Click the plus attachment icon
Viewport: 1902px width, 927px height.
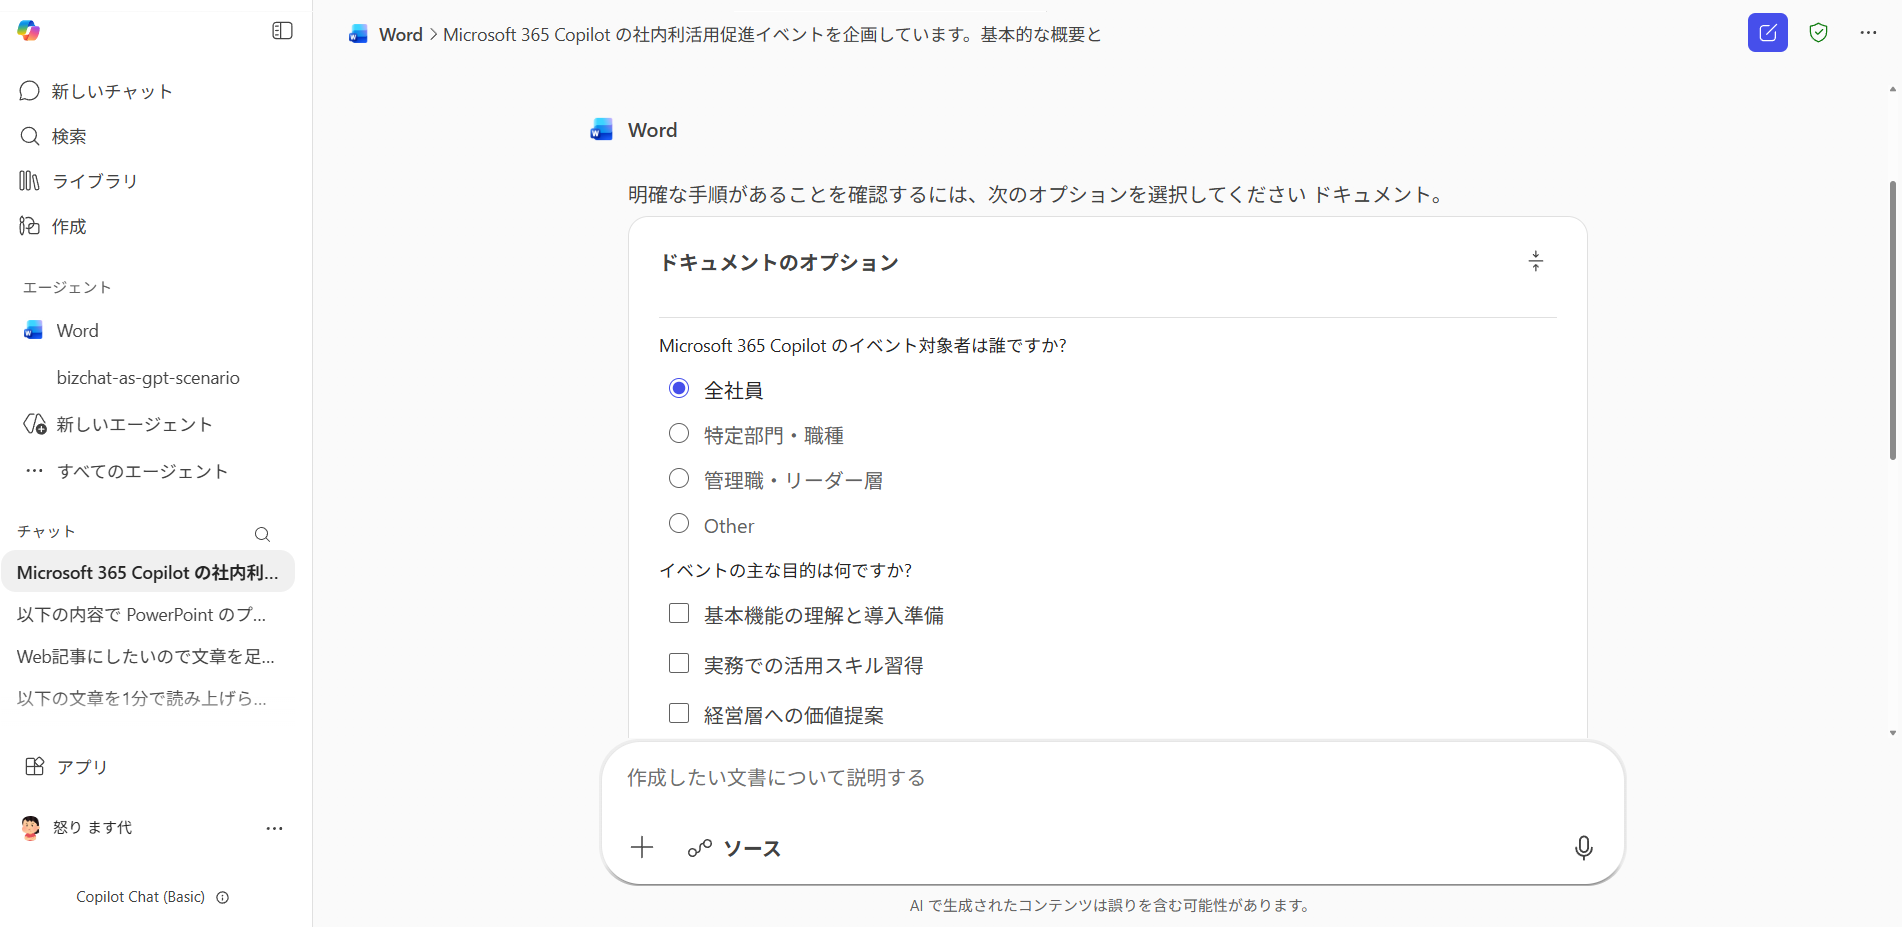pos(642,848)
